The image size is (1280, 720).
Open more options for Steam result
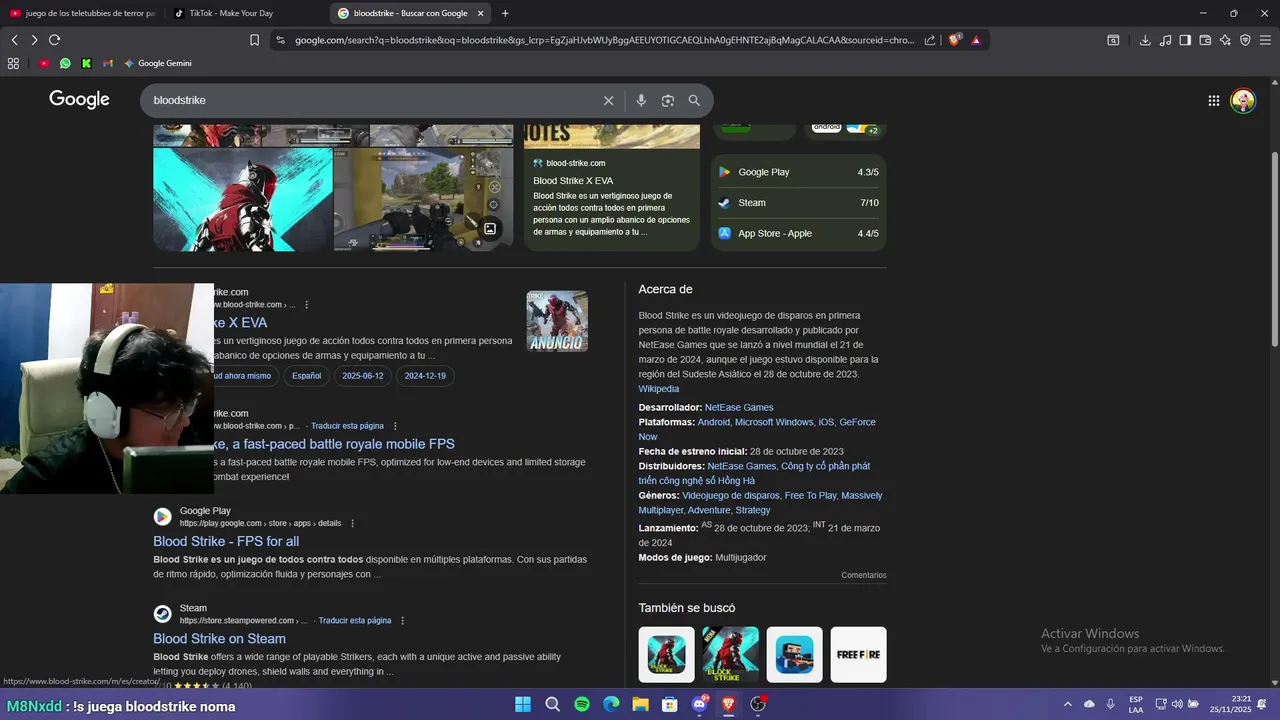pos(403,621)
